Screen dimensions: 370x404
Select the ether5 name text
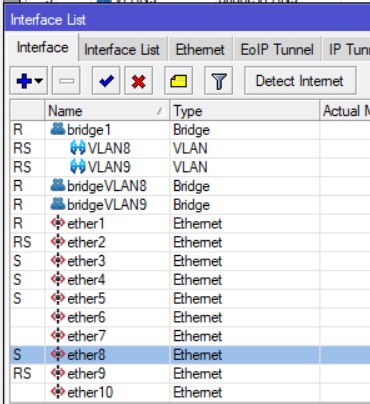point(86,298)
